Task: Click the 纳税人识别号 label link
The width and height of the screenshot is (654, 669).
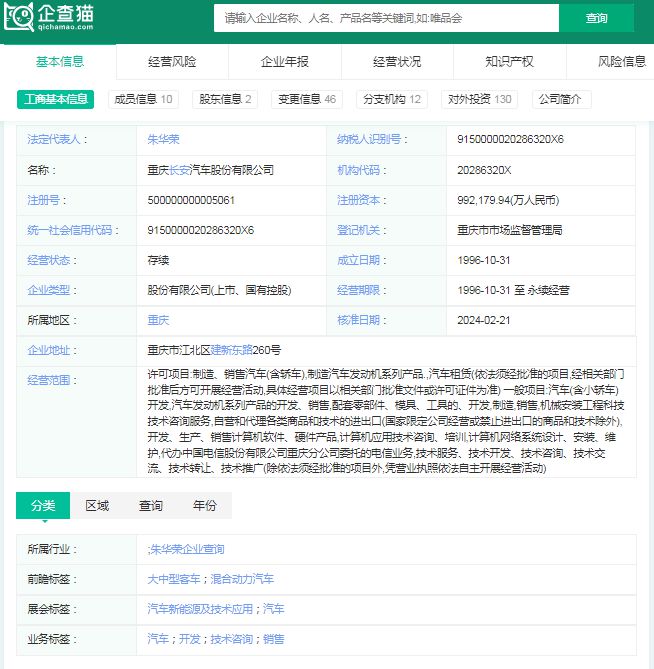Action: coord(369,140)
